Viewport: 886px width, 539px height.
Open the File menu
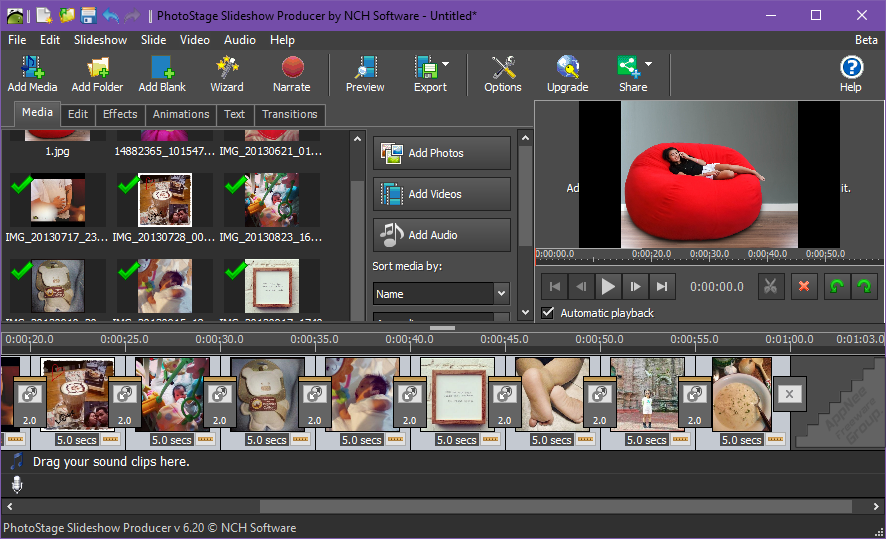click(x=17, y=40)
